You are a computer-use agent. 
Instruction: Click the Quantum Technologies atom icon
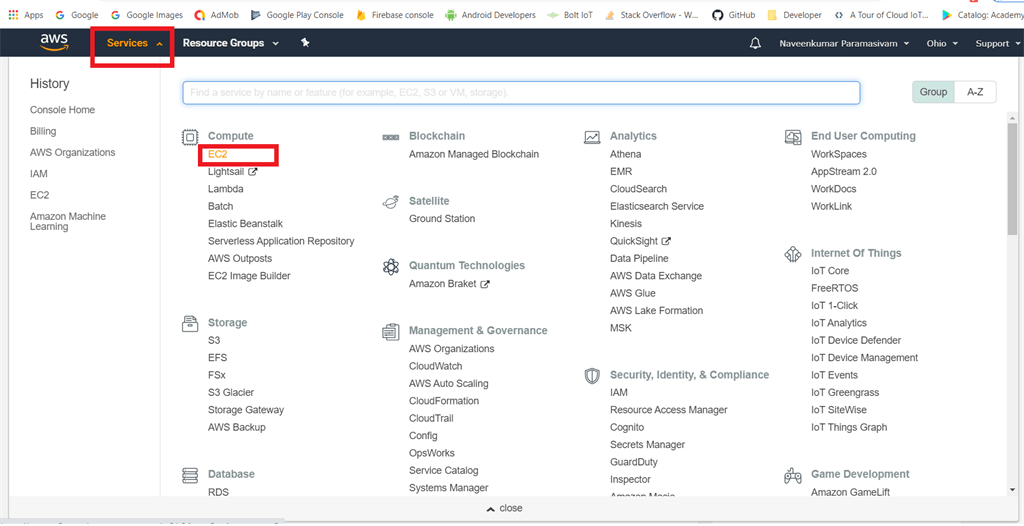(391, 267)
